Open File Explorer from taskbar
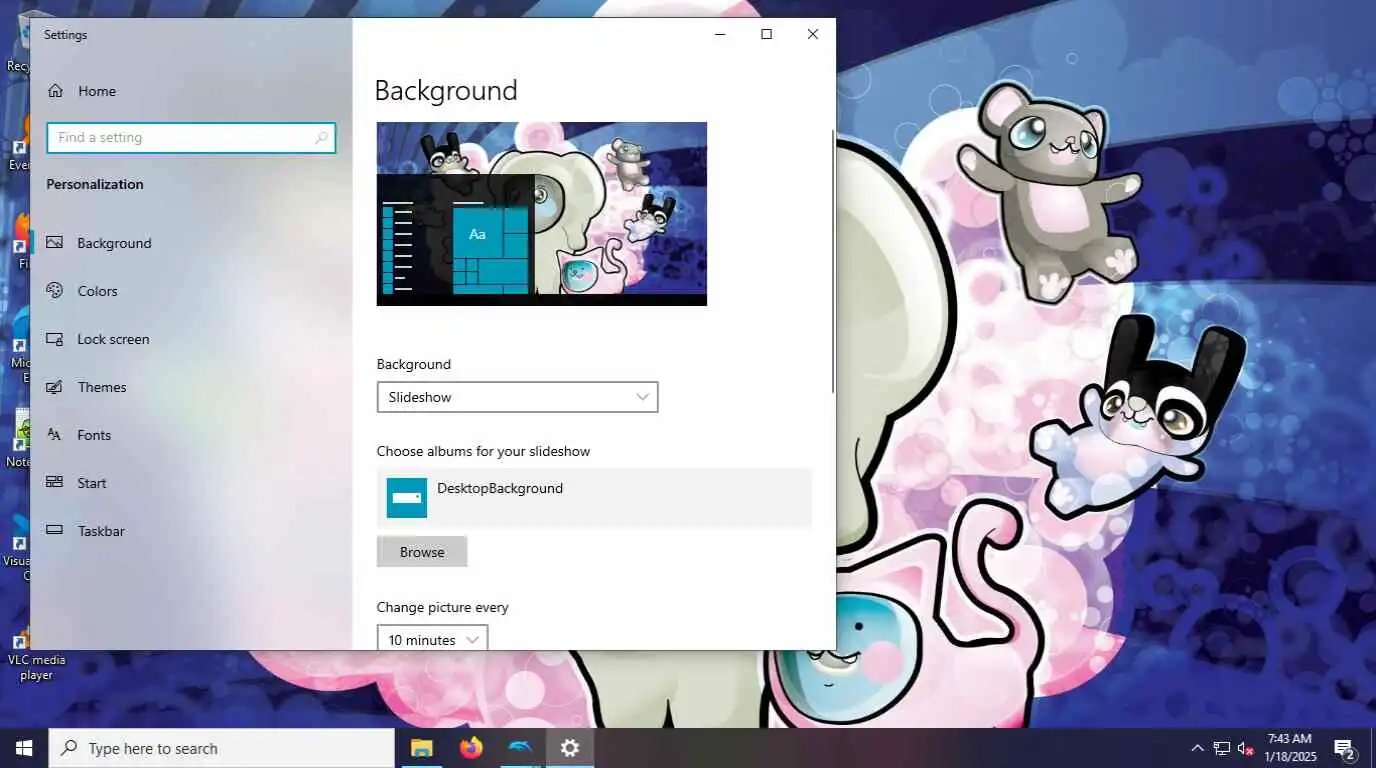Viewport: 1376px width, 768px height. coord(422,748)
